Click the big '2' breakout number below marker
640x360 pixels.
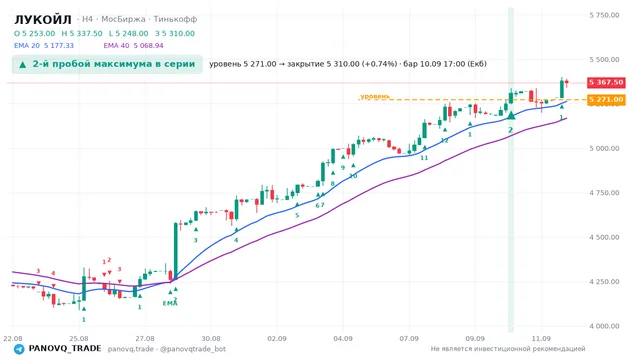[x=510, y=130]
